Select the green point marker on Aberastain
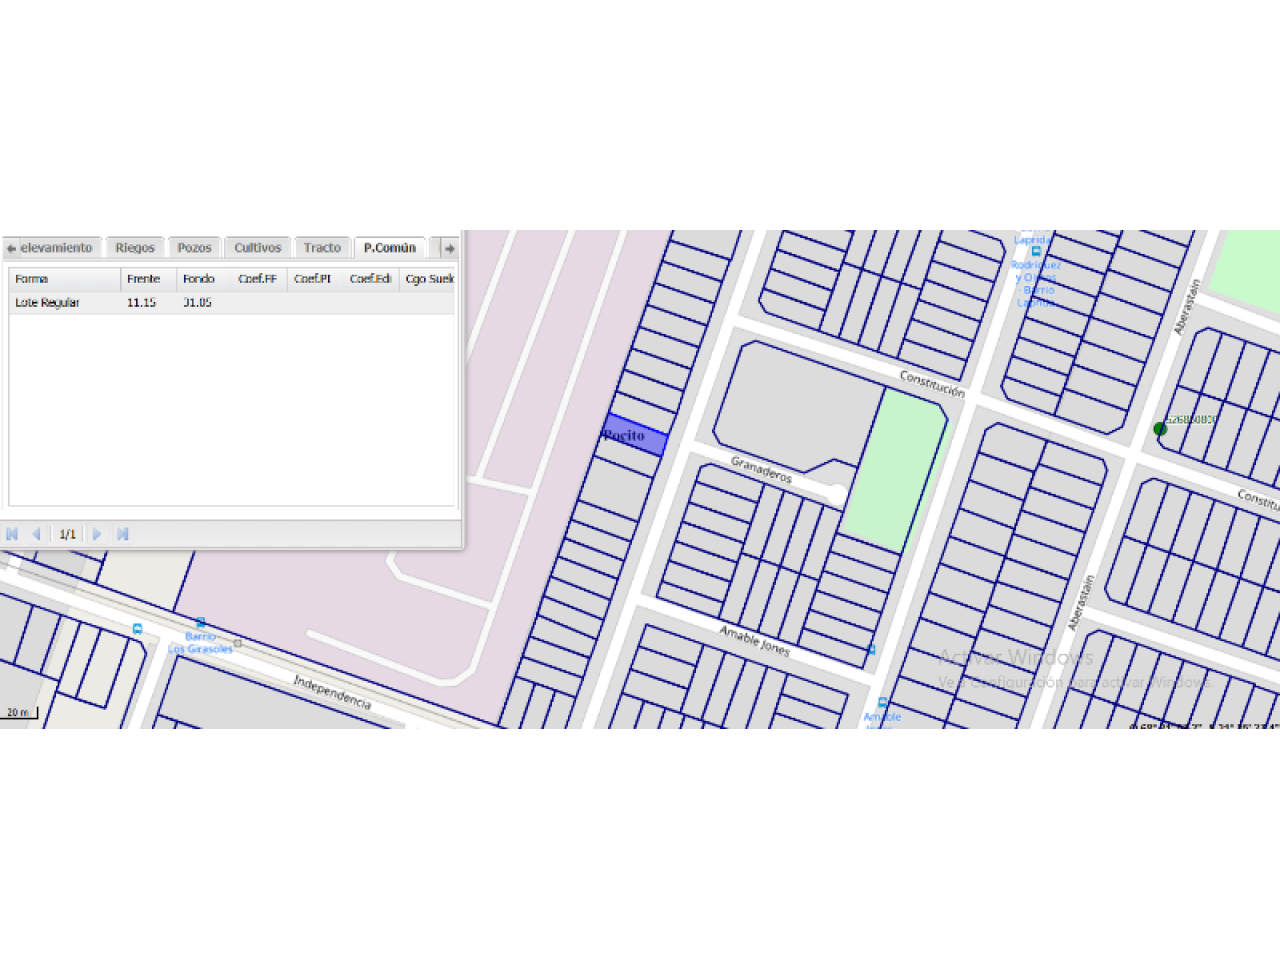Viewport: 1280px width, 960px height. [x=1160, y=429]
